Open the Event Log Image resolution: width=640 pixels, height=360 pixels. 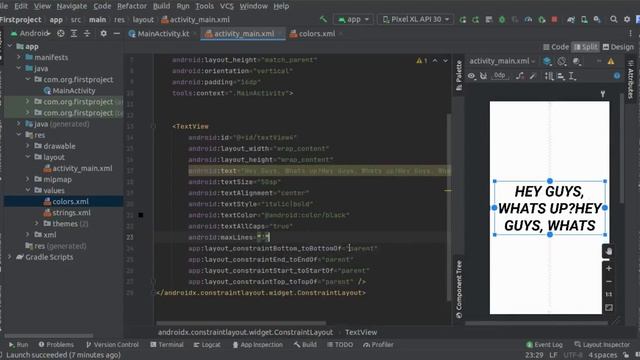[x=544, y=344]
